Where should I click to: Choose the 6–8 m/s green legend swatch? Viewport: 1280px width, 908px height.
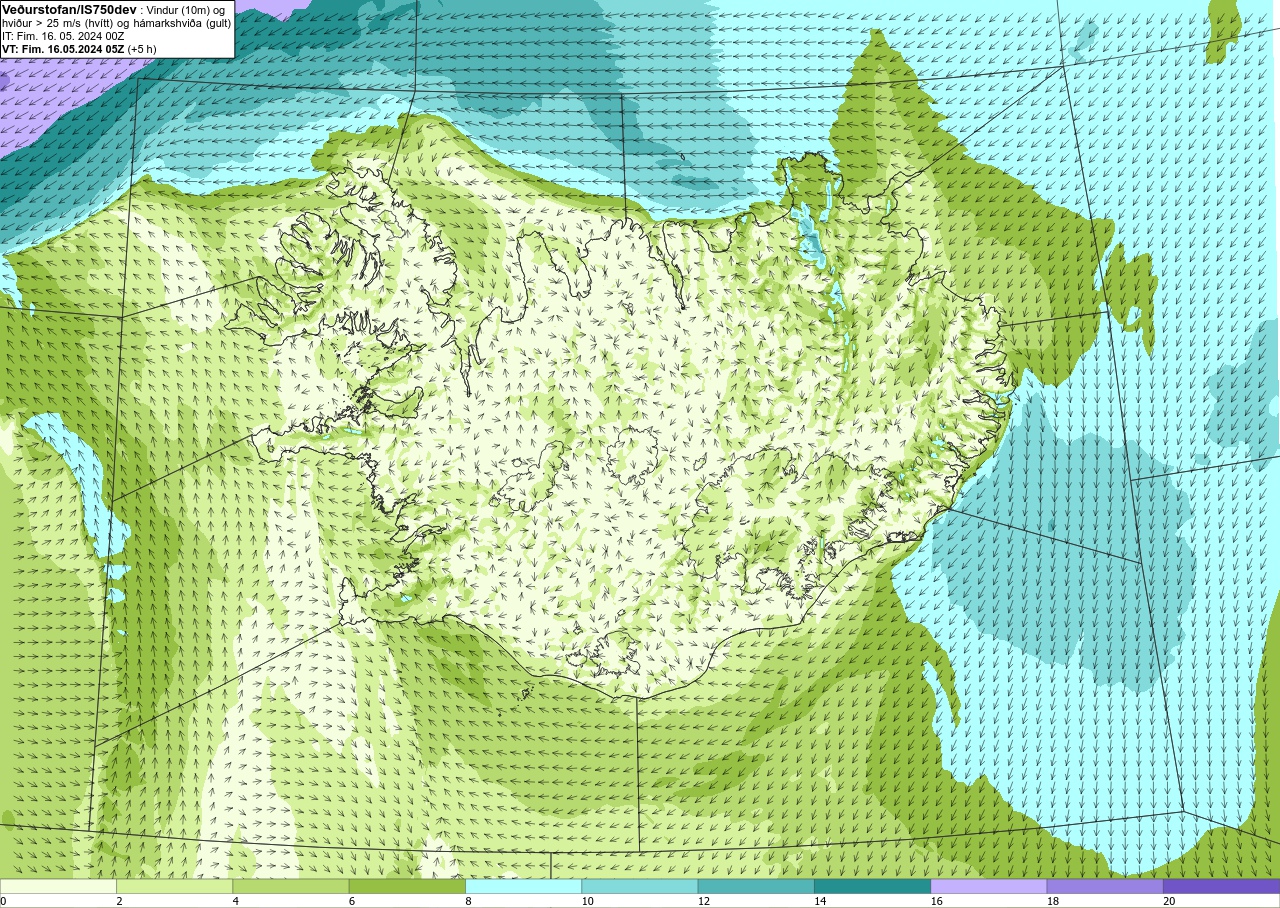coord(407,886)
